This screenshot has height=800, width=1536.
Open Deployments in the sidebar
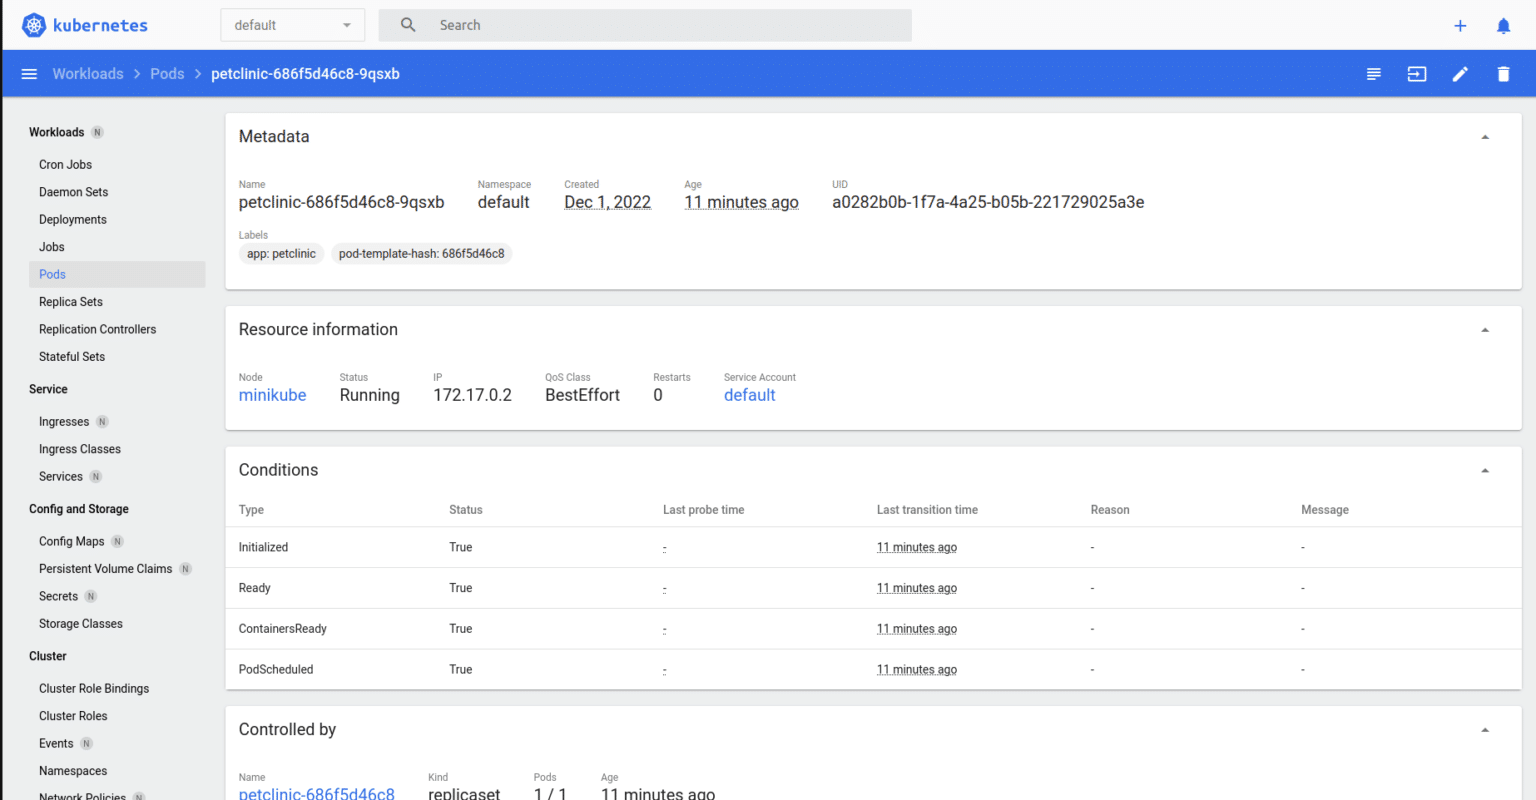73,220
